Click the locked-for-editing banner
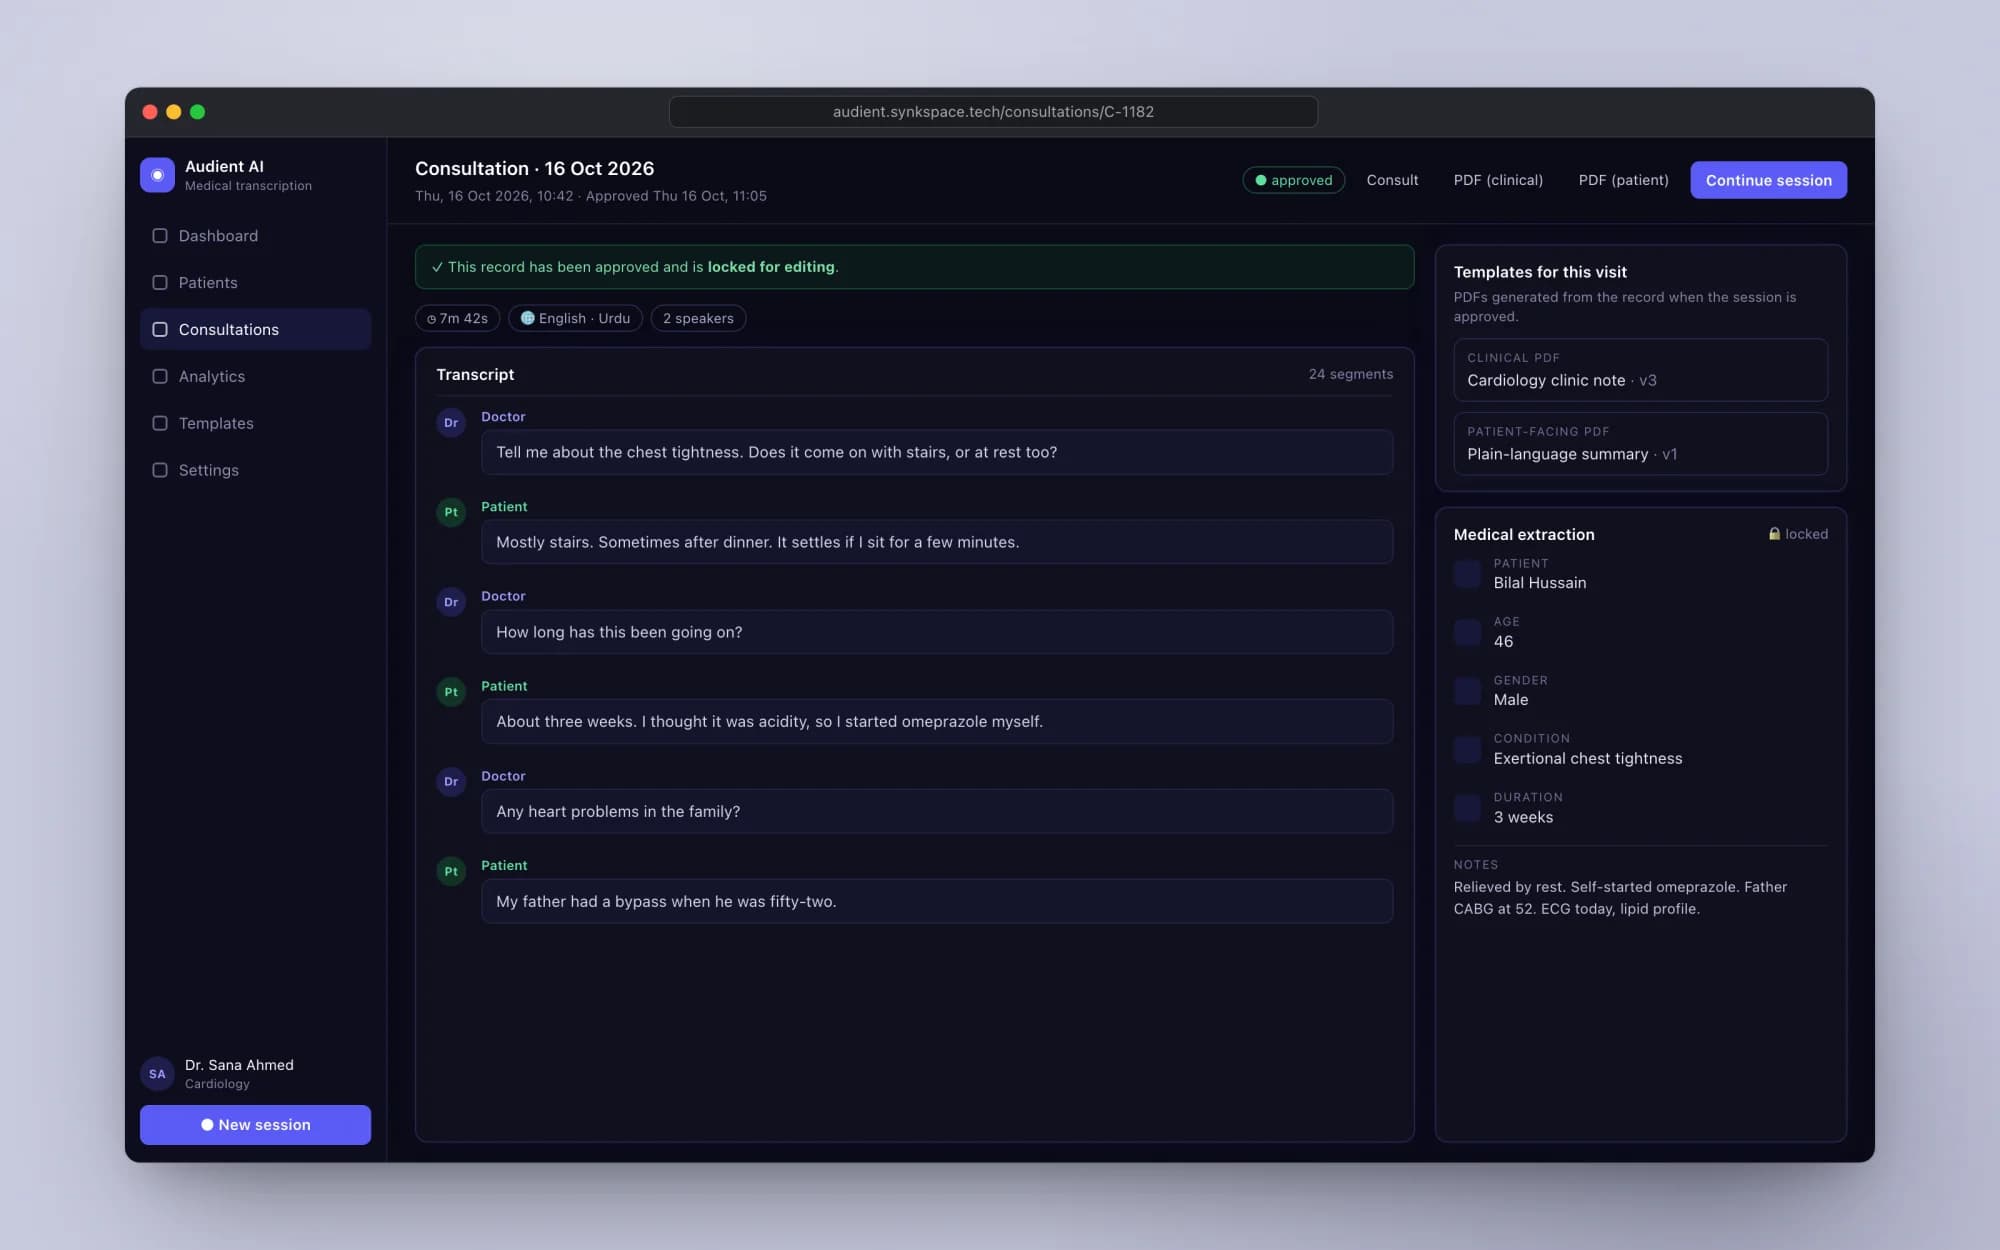The width and height of the screenshot is (2000, 1250). [x=914, y=267]
